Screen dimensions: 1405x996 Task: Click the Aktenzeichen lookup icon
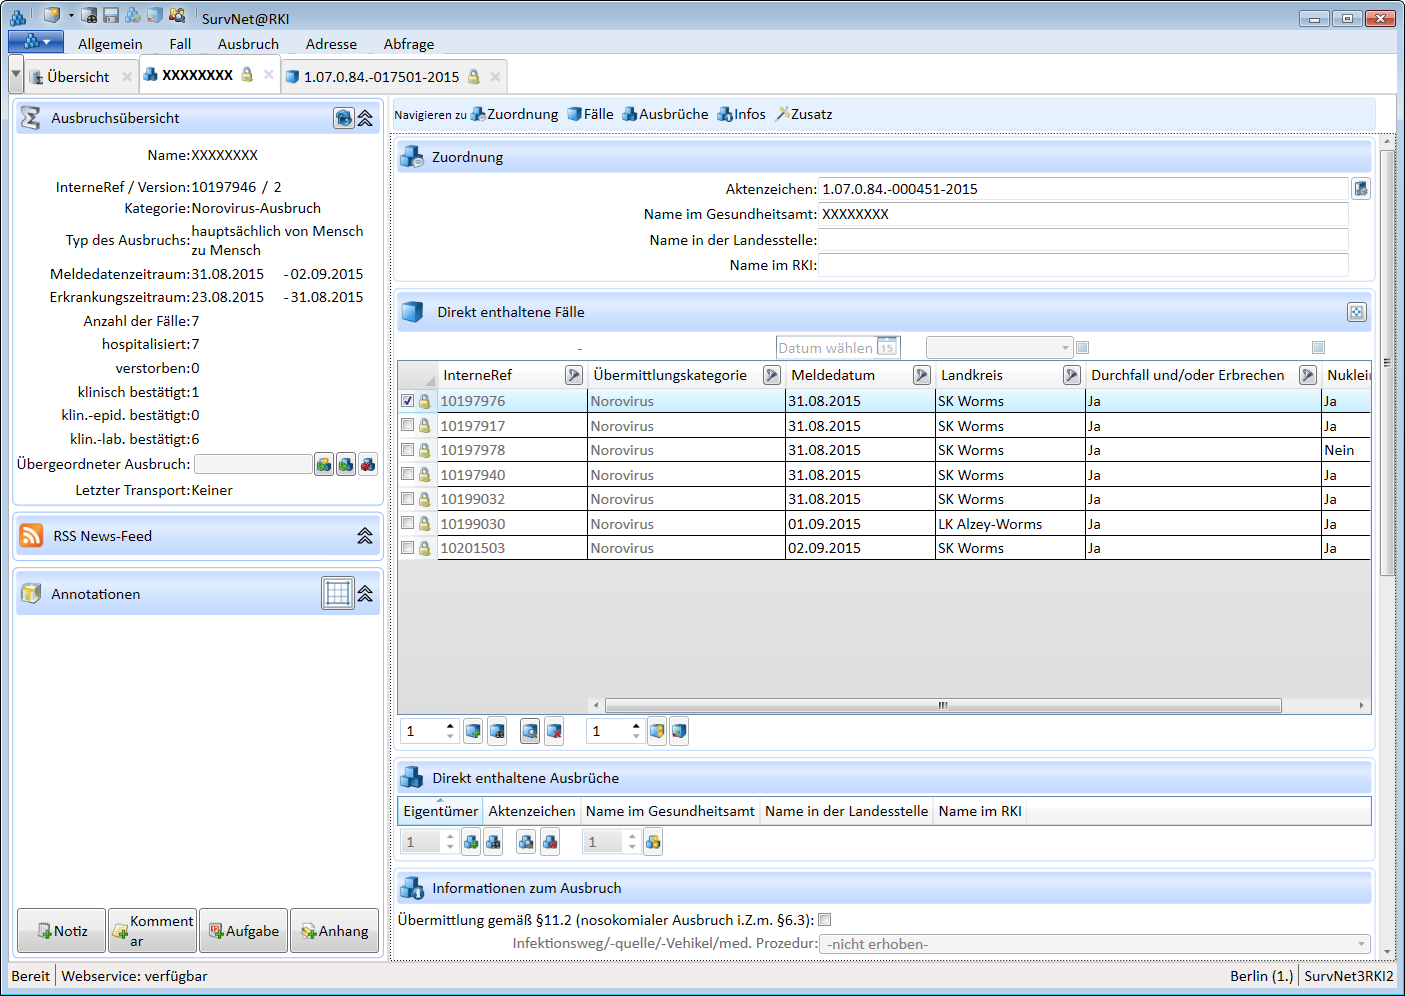pyautogui.click(x=1360, y=189)
